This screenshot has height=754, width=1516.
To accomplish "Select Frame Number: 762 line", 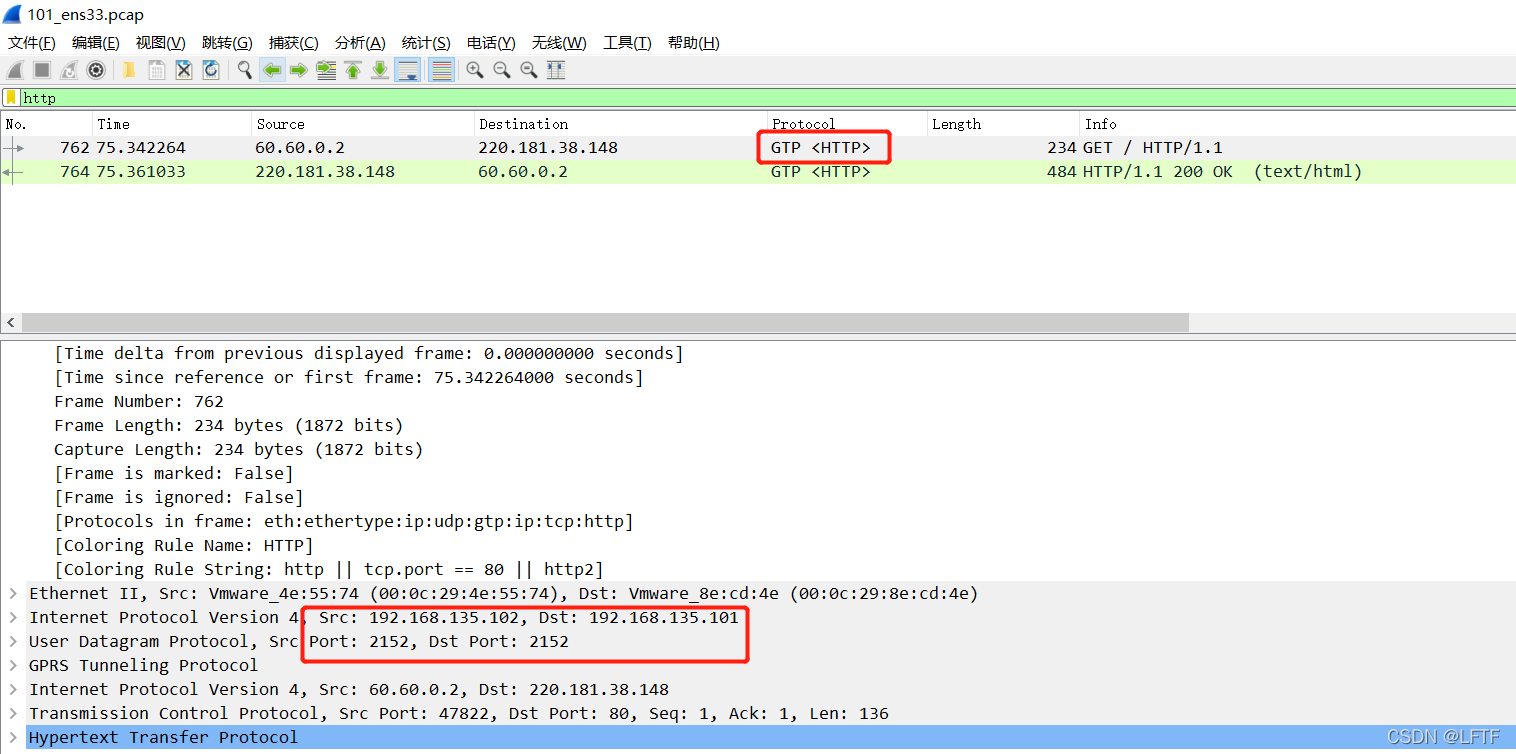I will 139,401.
